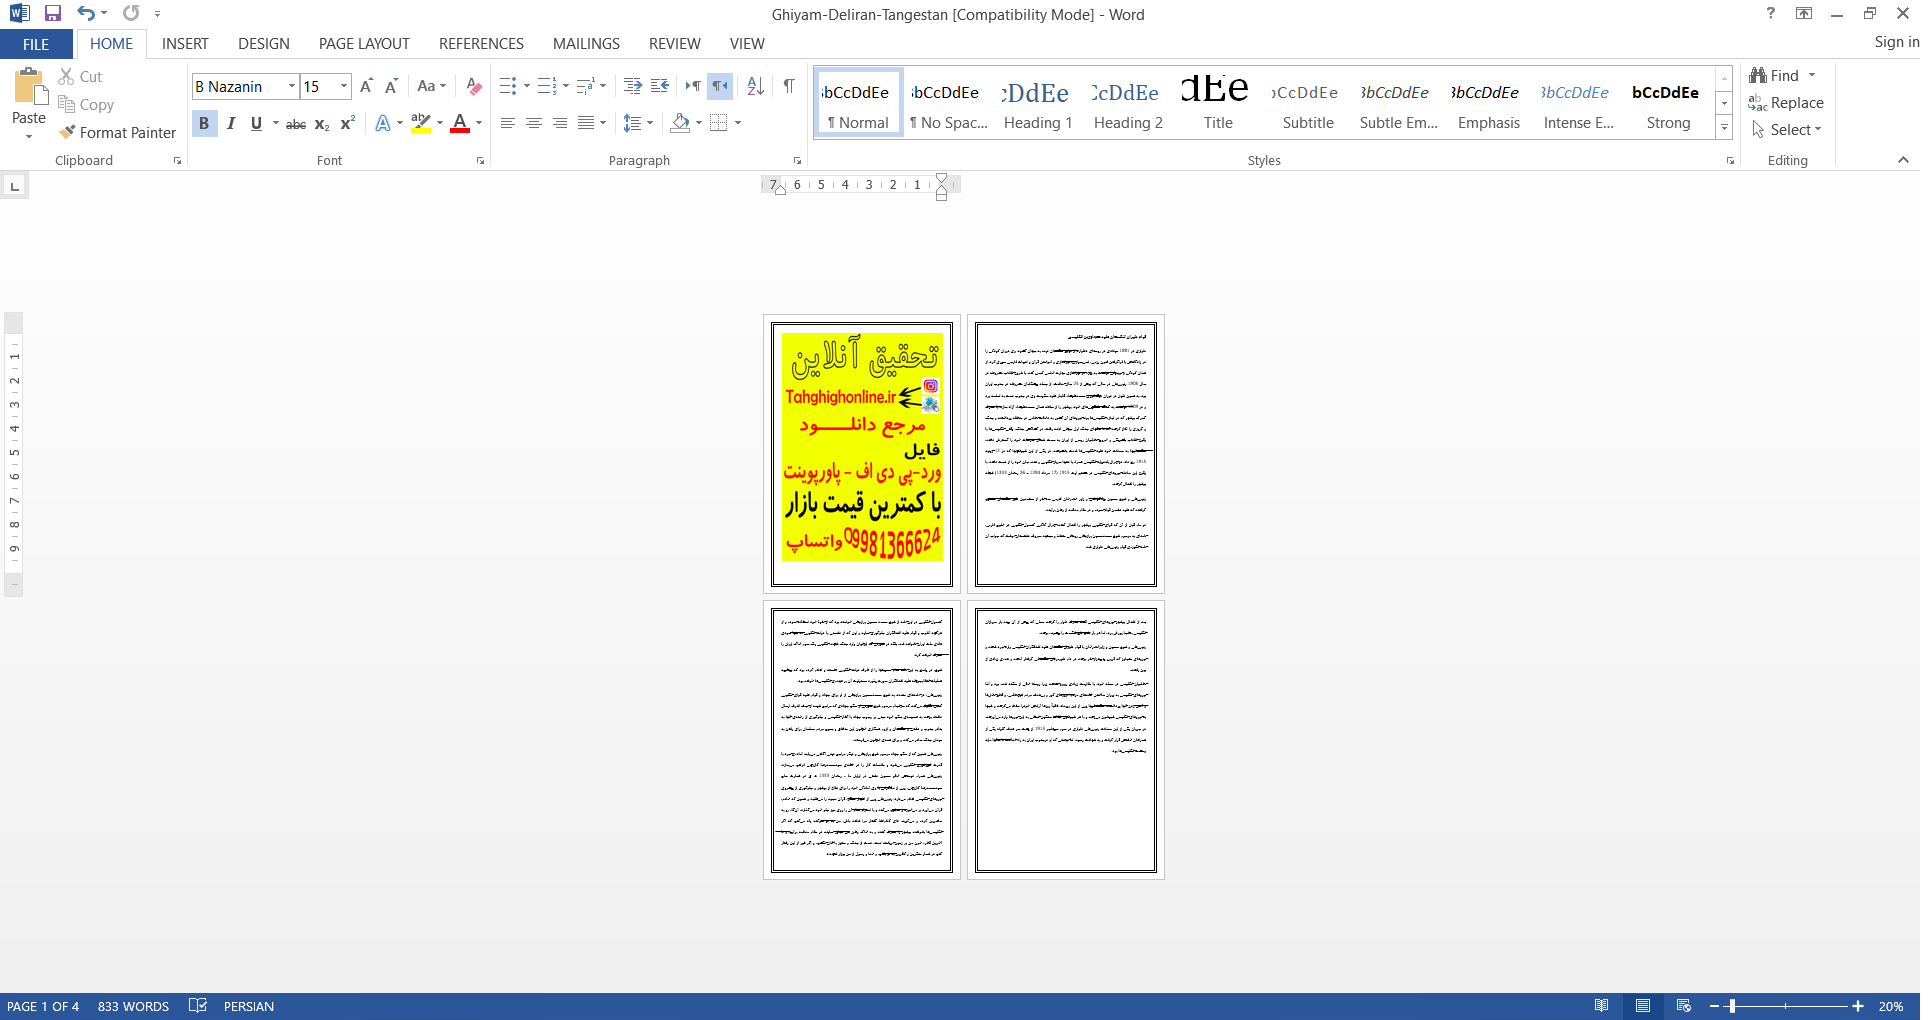This screenshot has width=1928, height=1020.
Task: Click the PERSIAN language indicator
Action: point(249,1006)
